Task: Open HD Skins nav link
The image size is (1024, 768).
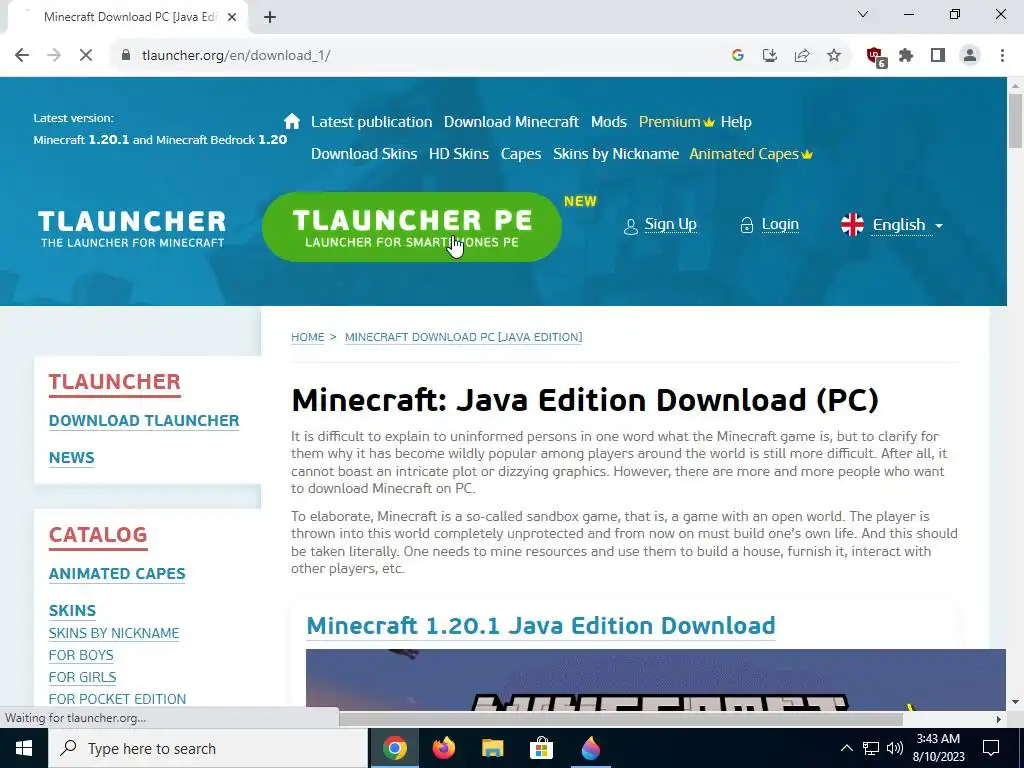Action: 458,154
